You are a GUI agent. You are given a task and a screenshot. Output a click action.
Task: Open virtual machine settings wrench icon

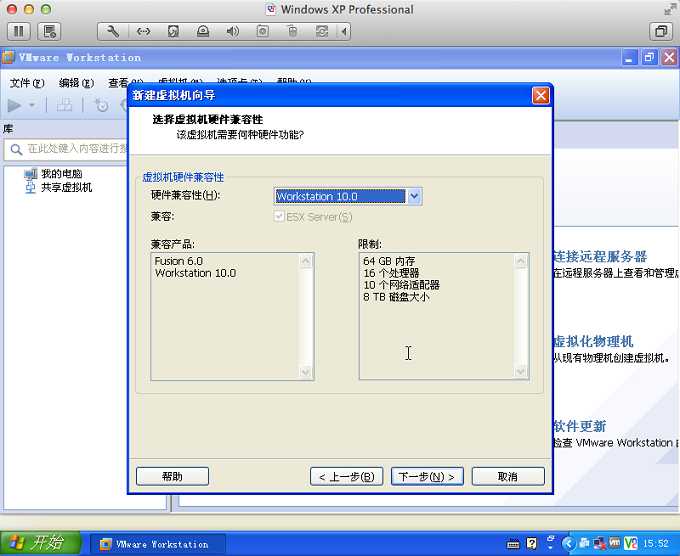(x=113, y=31)
